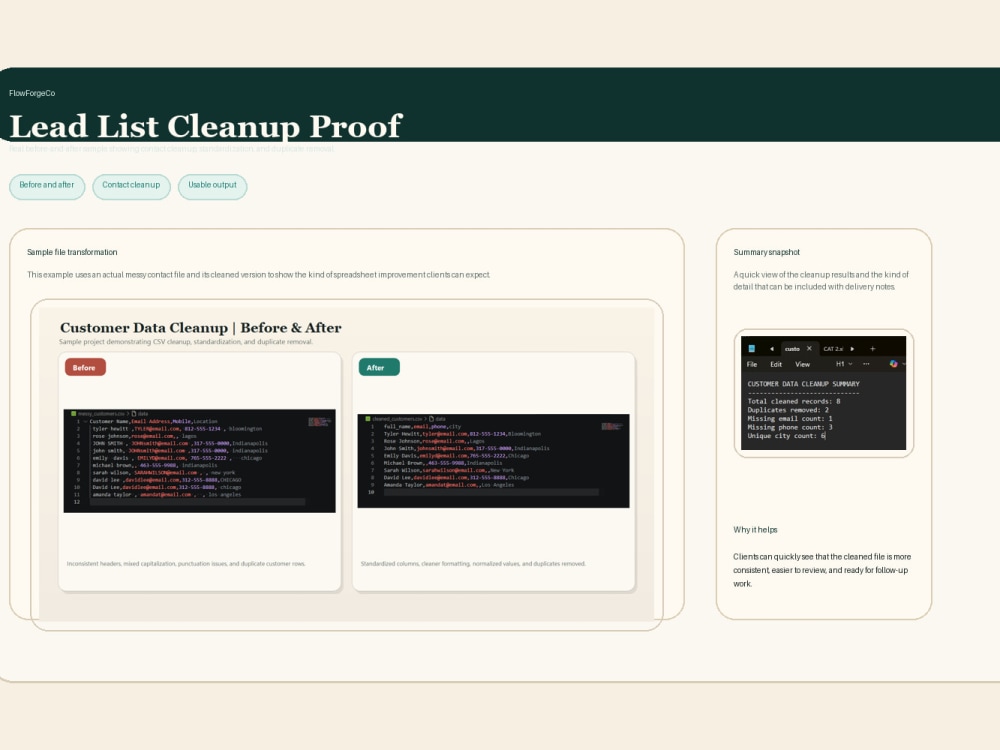Click the 'Why it helps' heading

click(755, 529)
